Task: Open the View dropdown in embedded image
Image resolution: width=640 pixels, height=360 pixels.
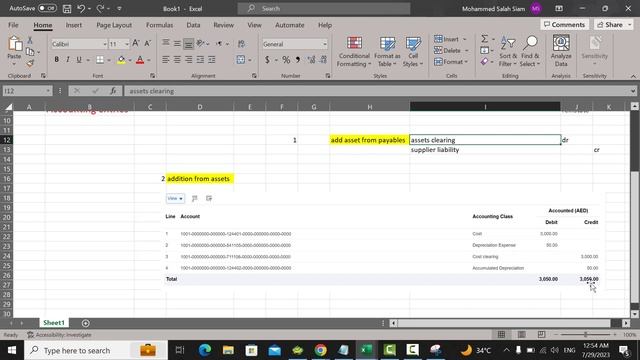Action: pyautogui.click(x=175, y=198)
